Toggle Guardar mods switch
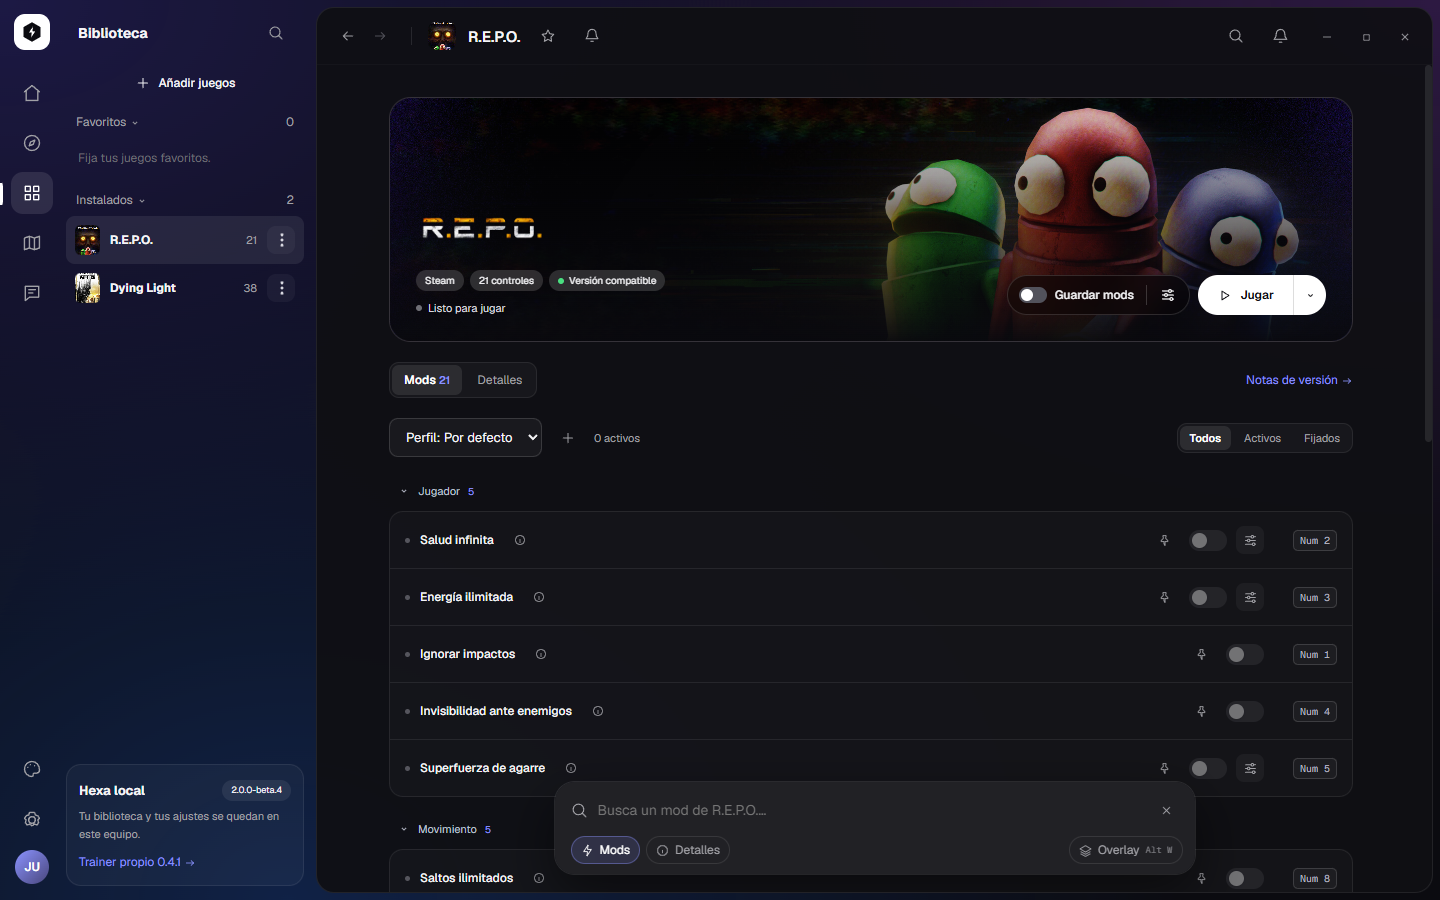 click(x=1033, y=295)
